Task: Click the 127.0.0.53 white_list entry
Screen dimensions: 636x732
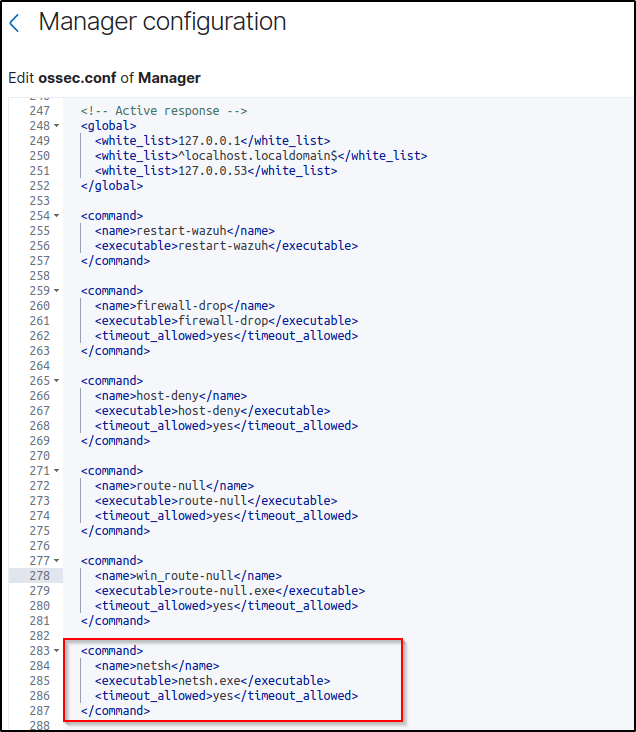Action: pyautogui.click(x=216, y=171)
